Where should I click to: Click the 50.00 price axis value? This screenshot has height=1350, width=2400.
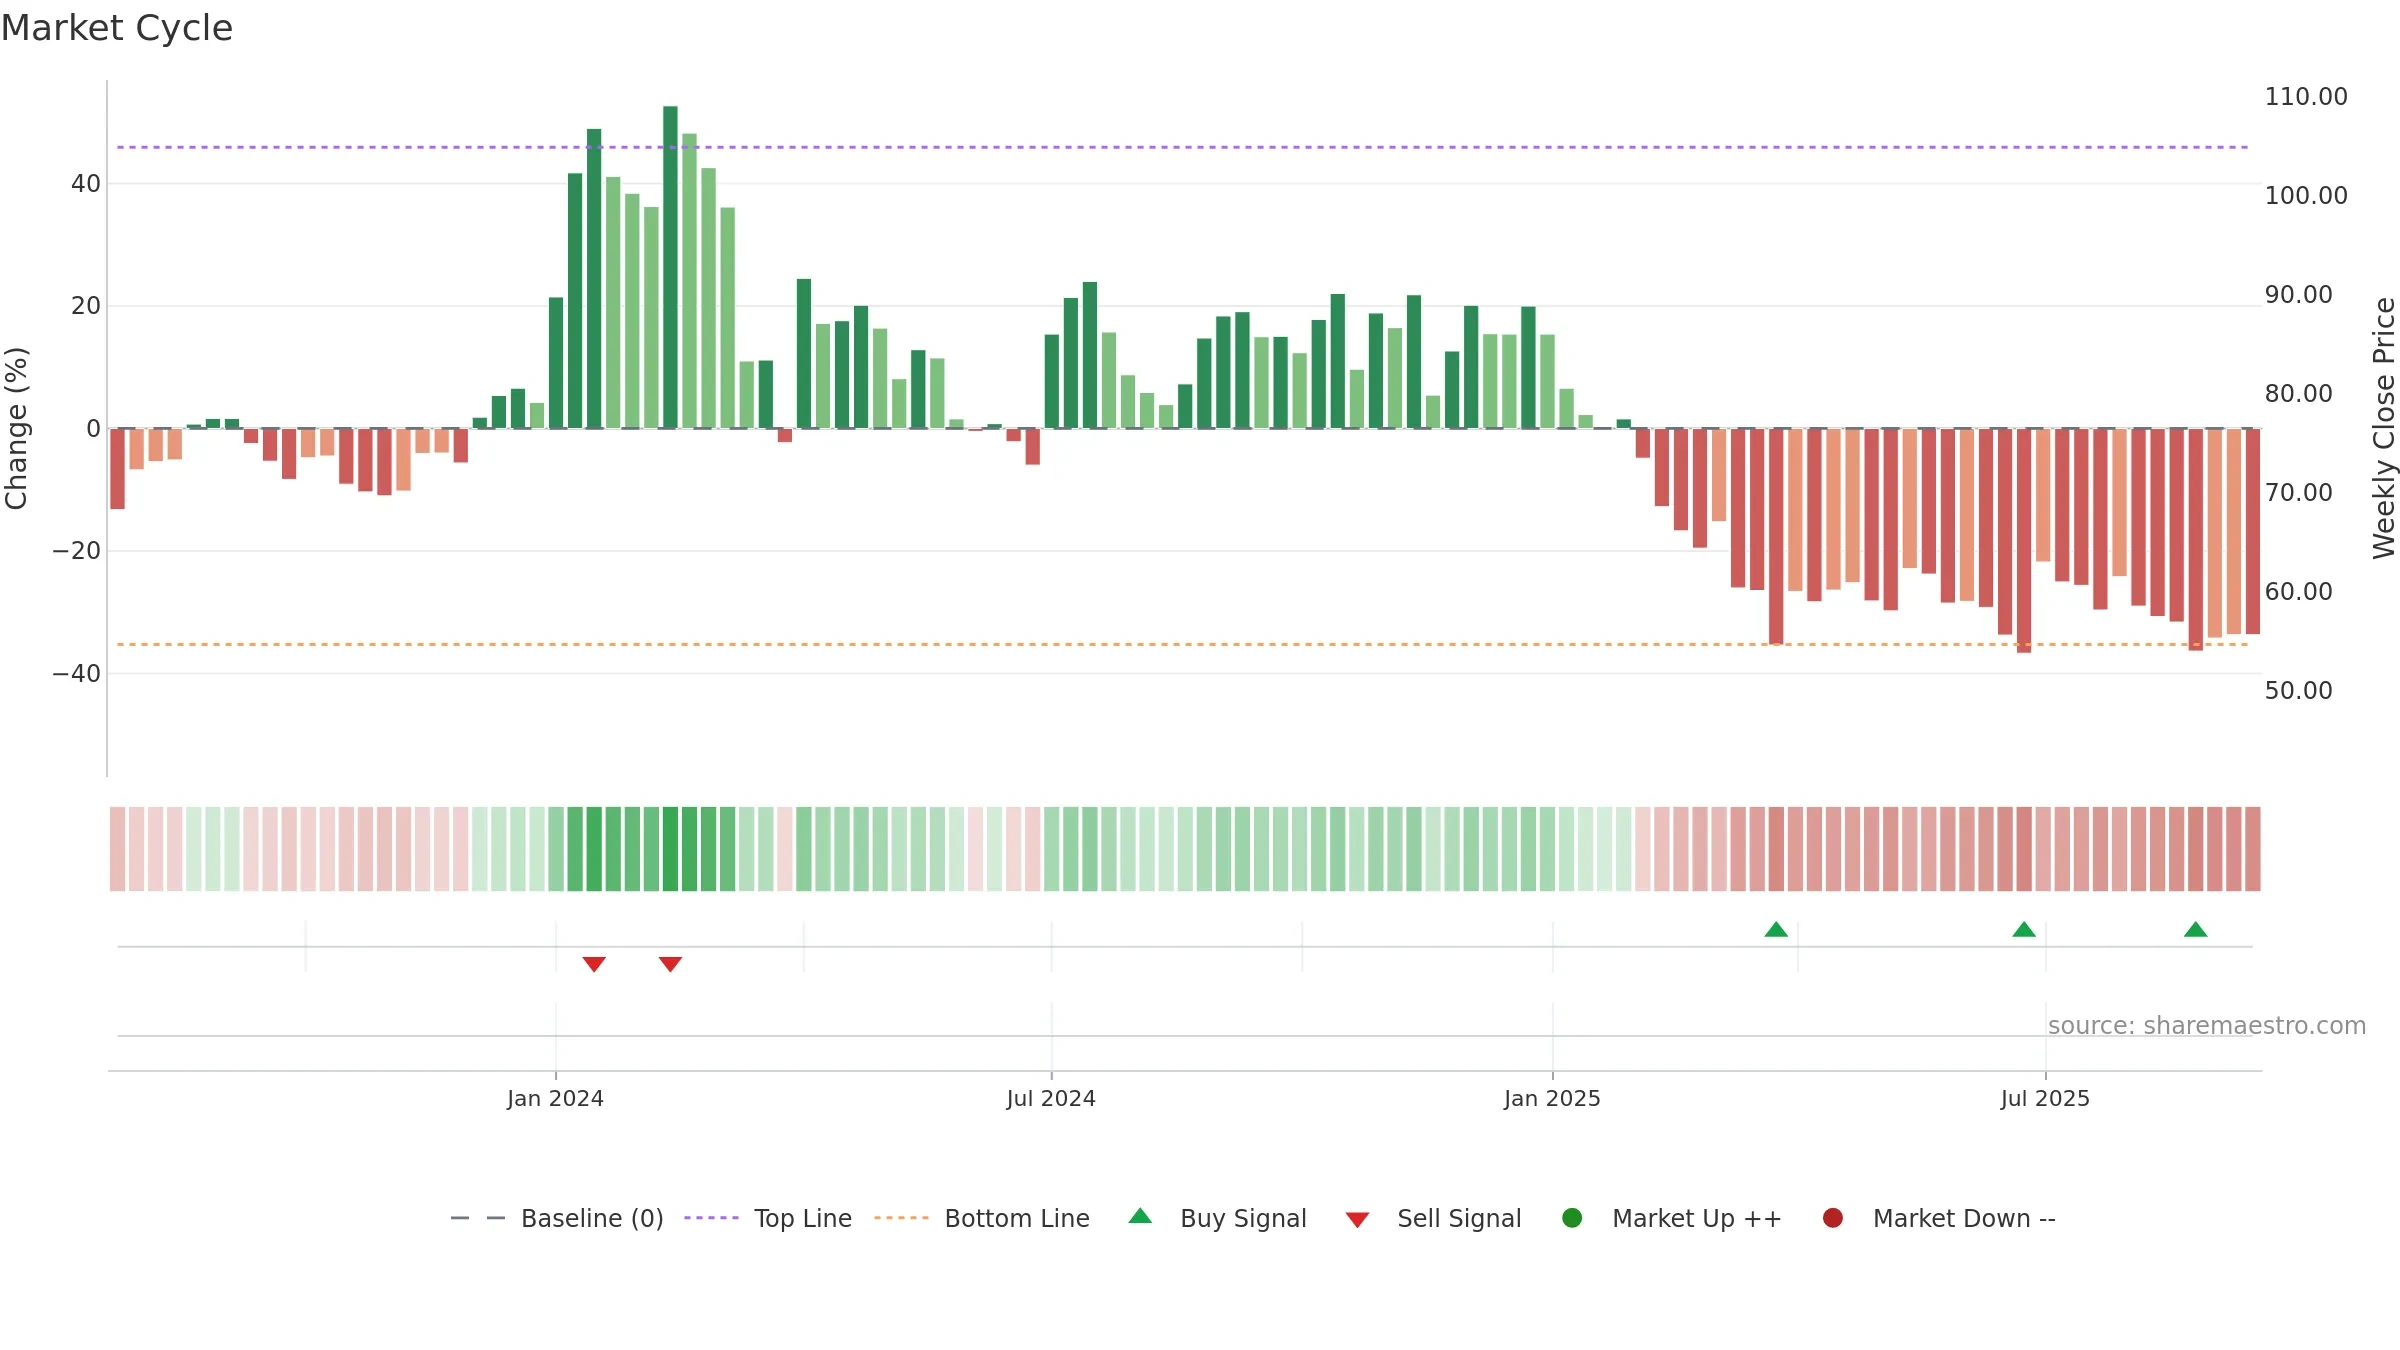(2298, 691)
